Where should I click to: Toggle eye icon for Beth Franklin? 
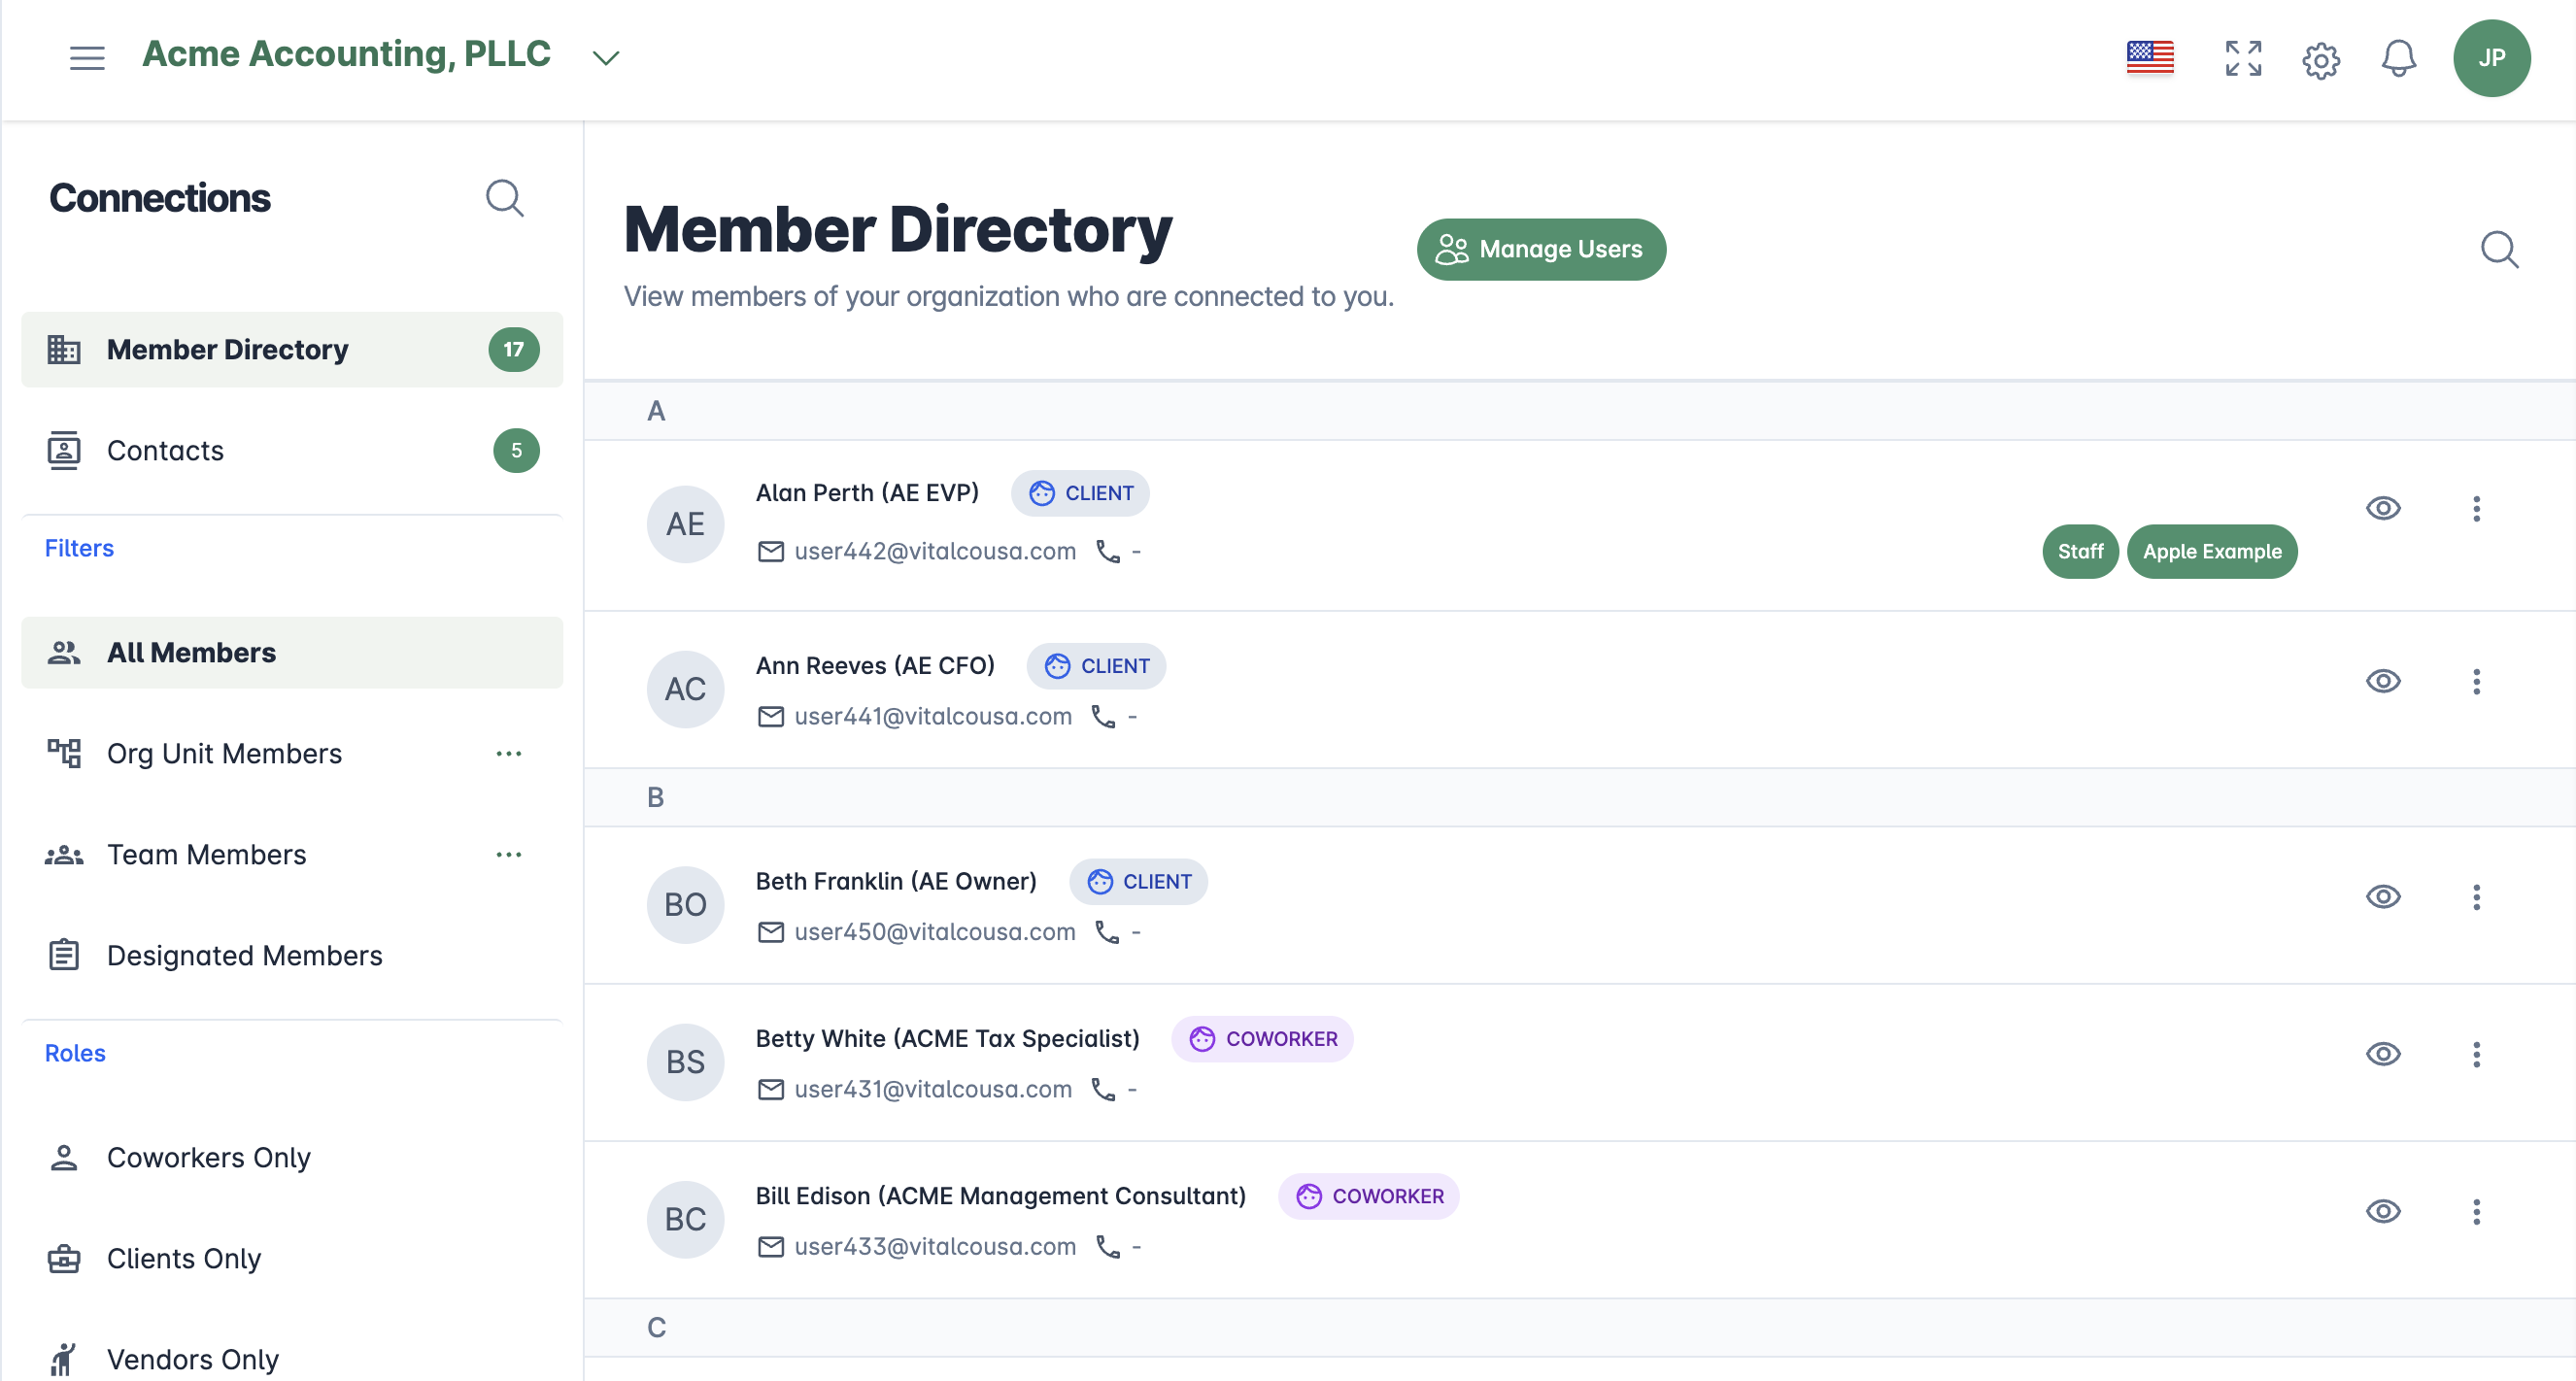pyautogui.click(x=2382, y=896)
